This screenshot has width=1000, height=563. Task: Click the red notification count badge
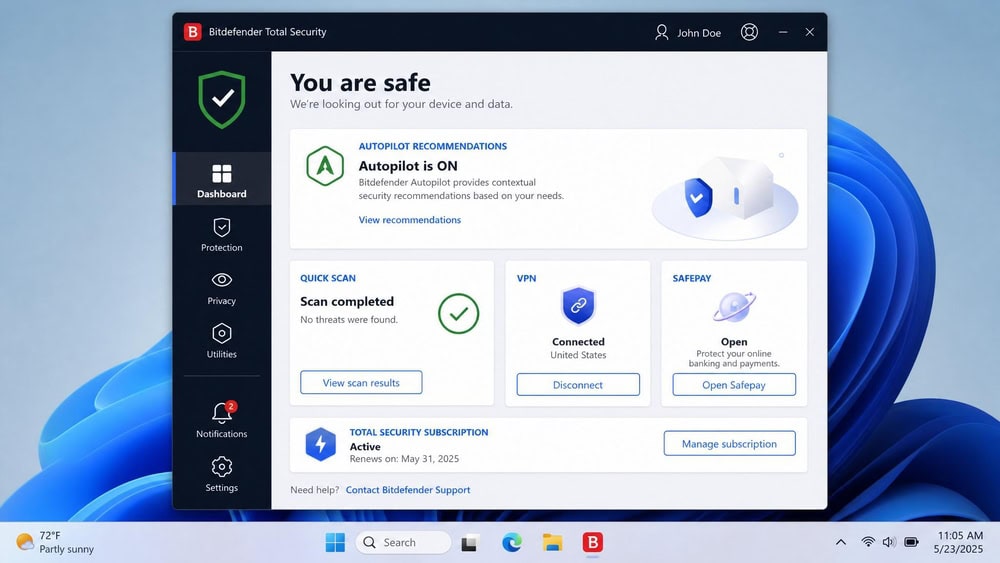tap(231, 406)
